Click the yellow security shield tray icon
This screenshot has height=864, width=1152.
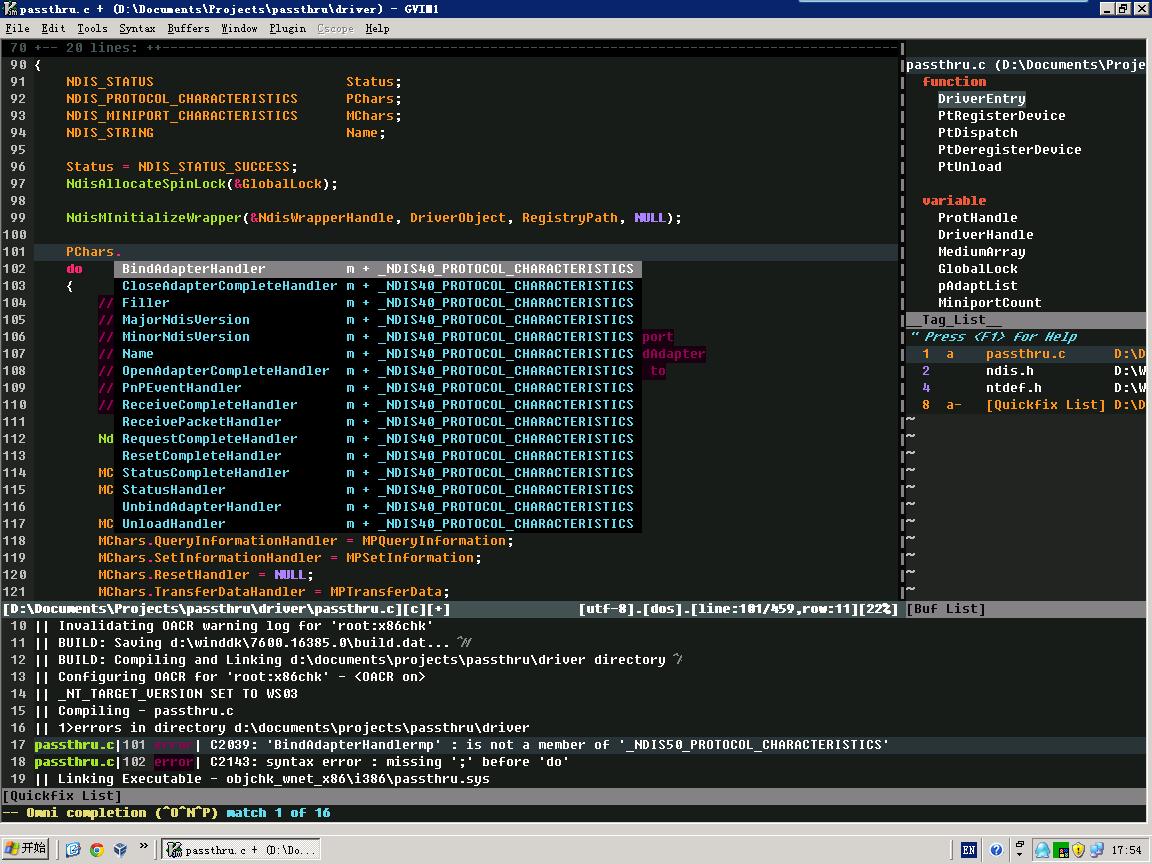(1078, 850)
